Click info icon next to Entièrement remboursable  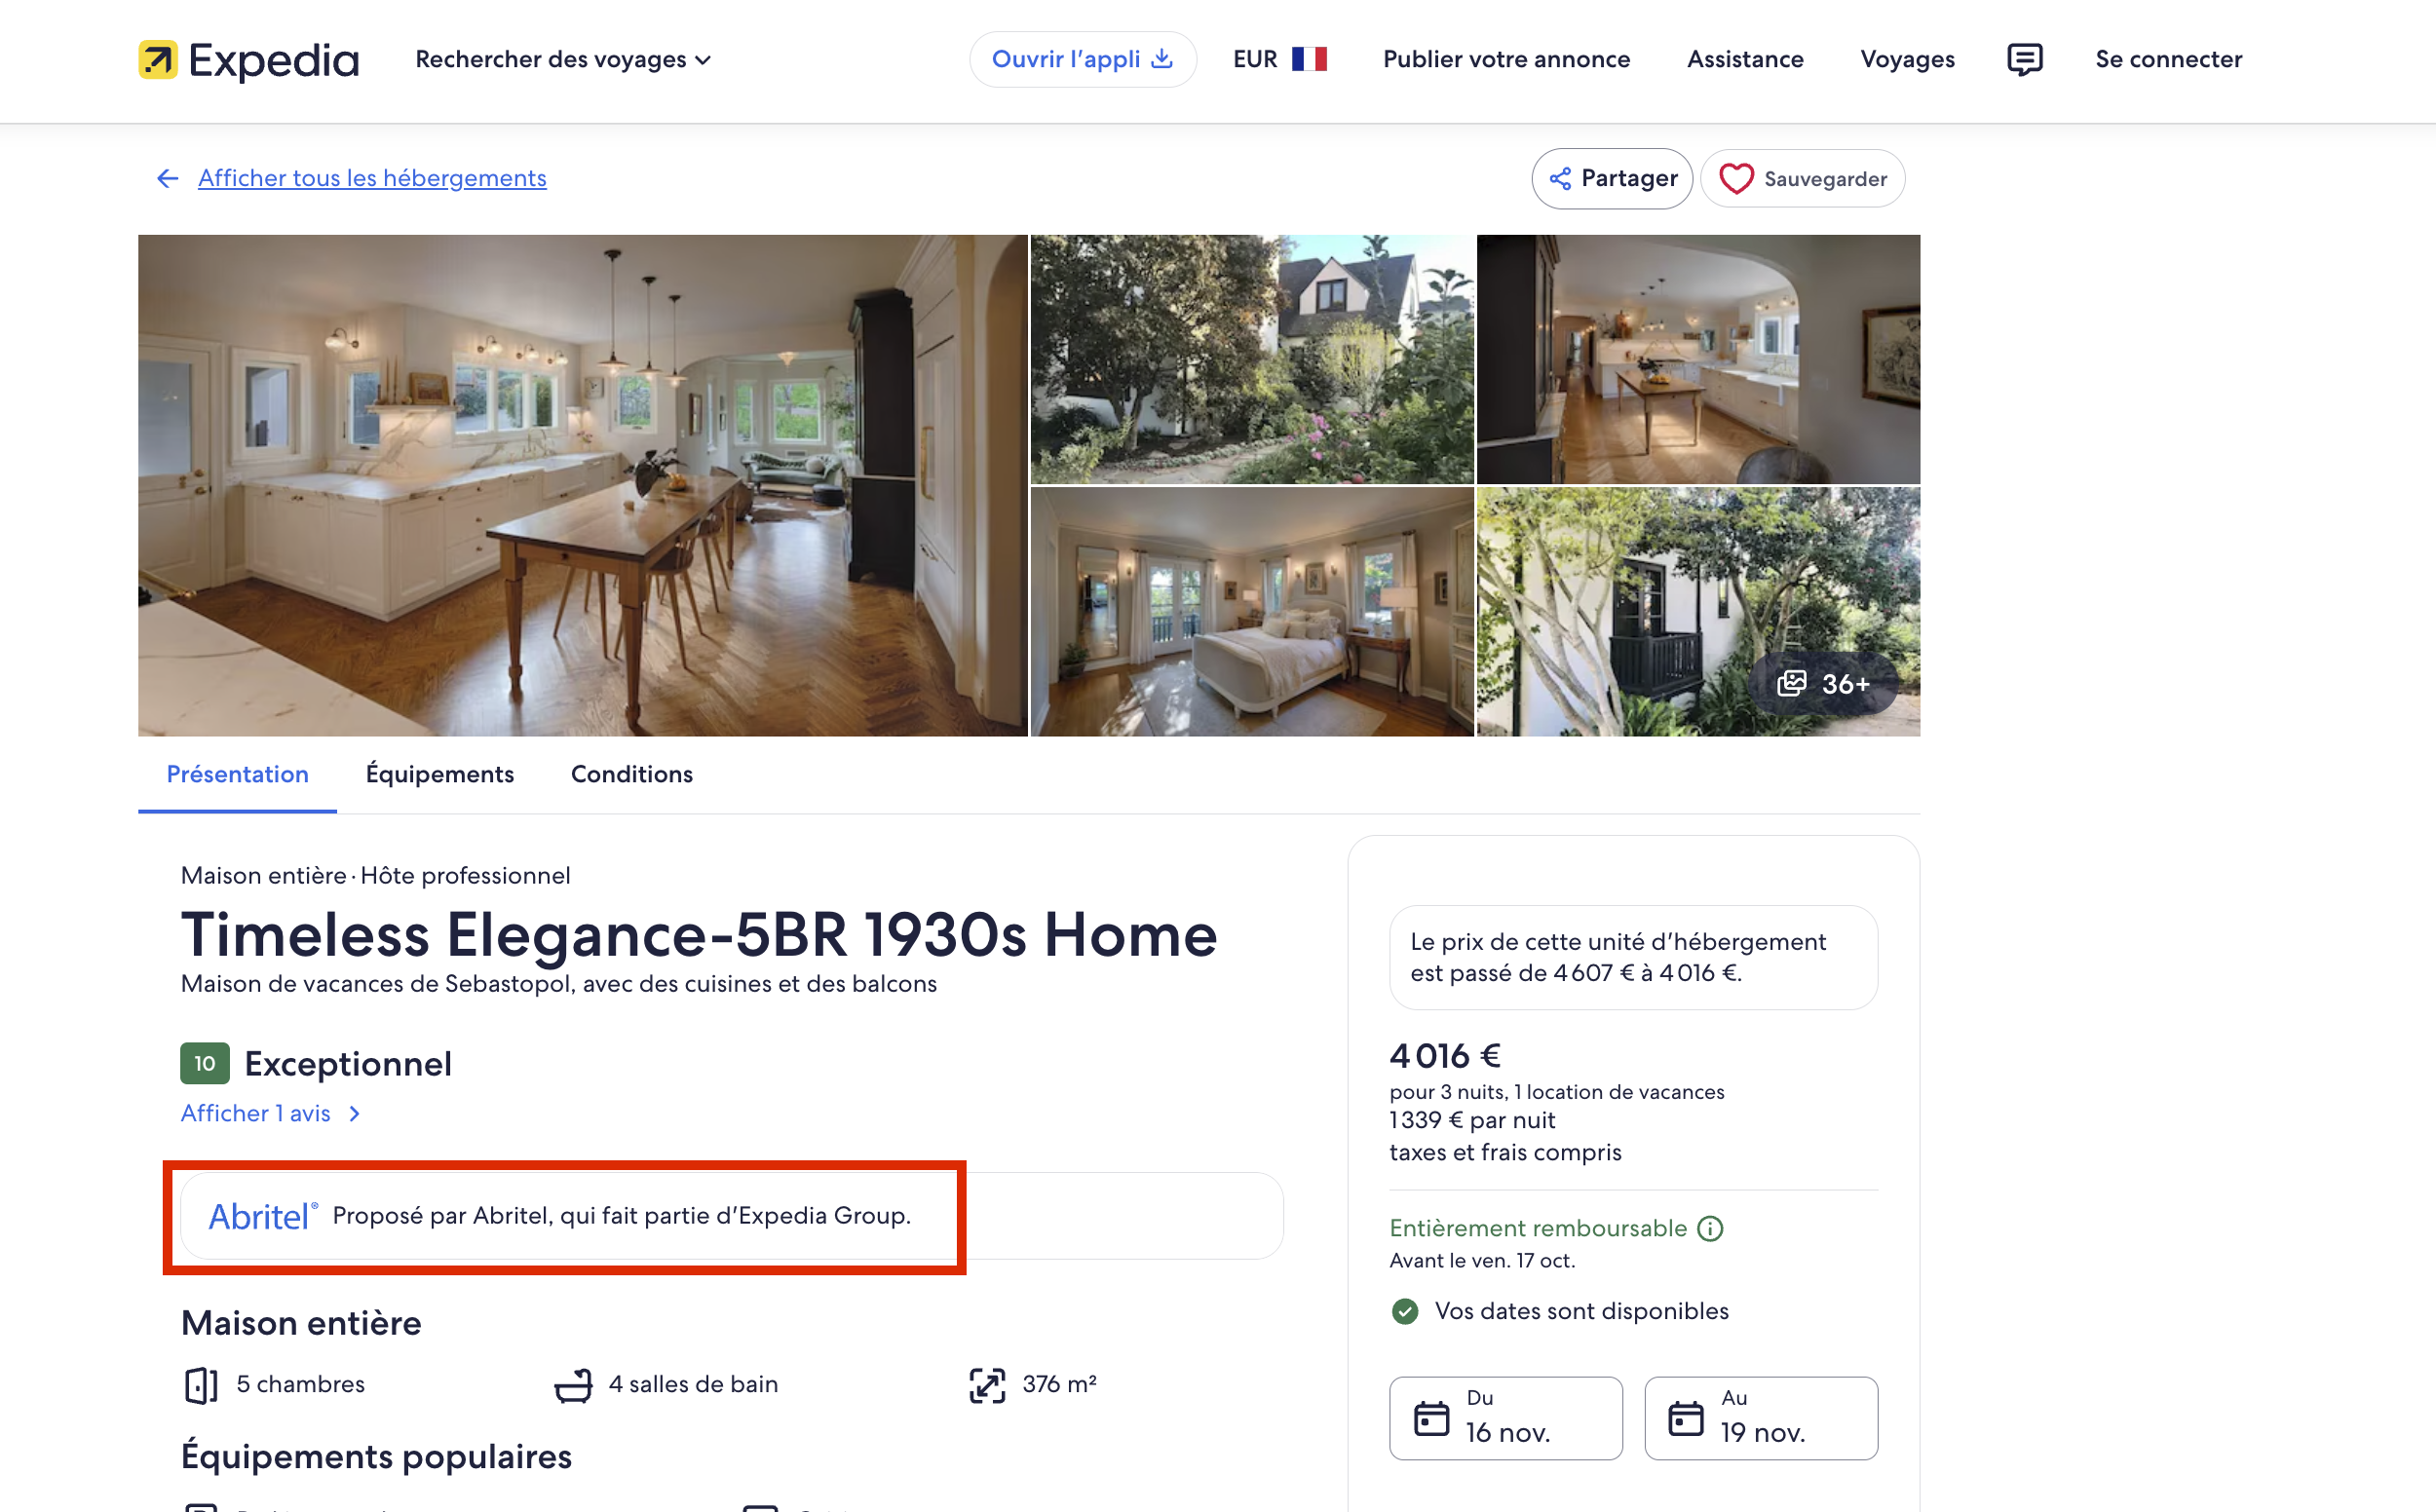[x=1710, y=1228]
